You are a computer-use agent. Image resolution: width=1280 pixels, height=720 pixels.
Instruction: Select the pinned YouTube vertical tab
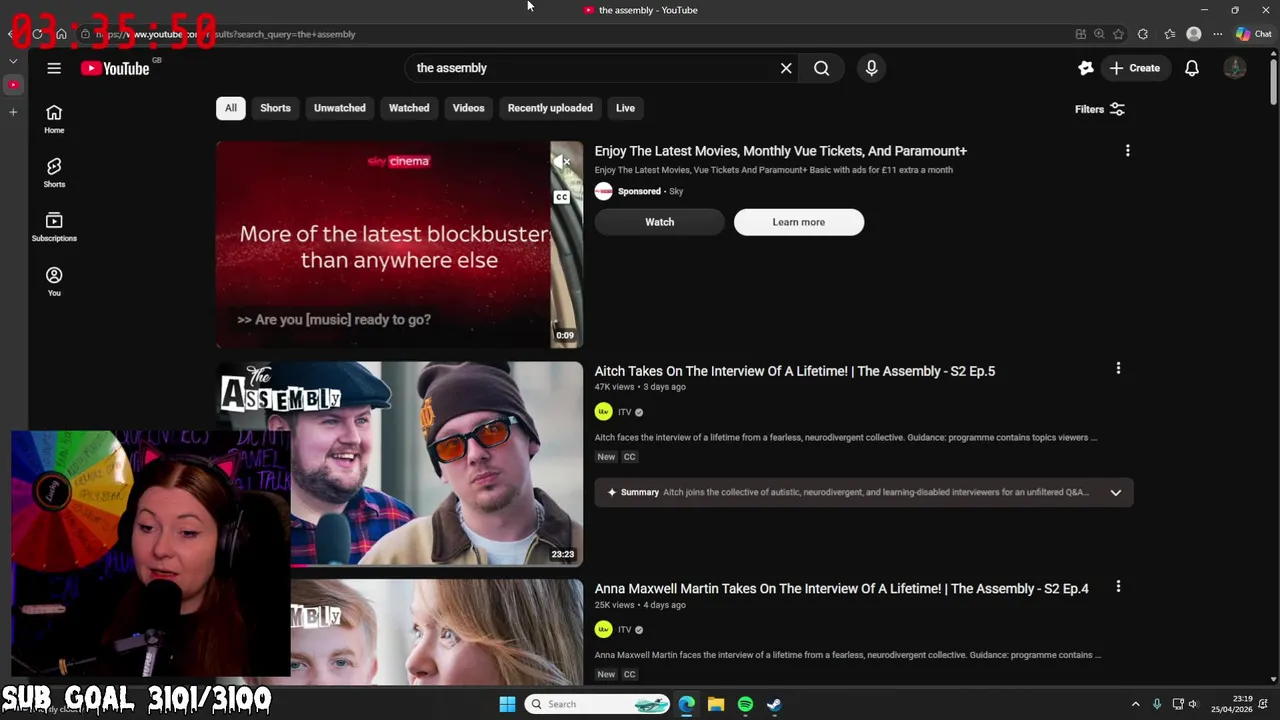[13, 85]
